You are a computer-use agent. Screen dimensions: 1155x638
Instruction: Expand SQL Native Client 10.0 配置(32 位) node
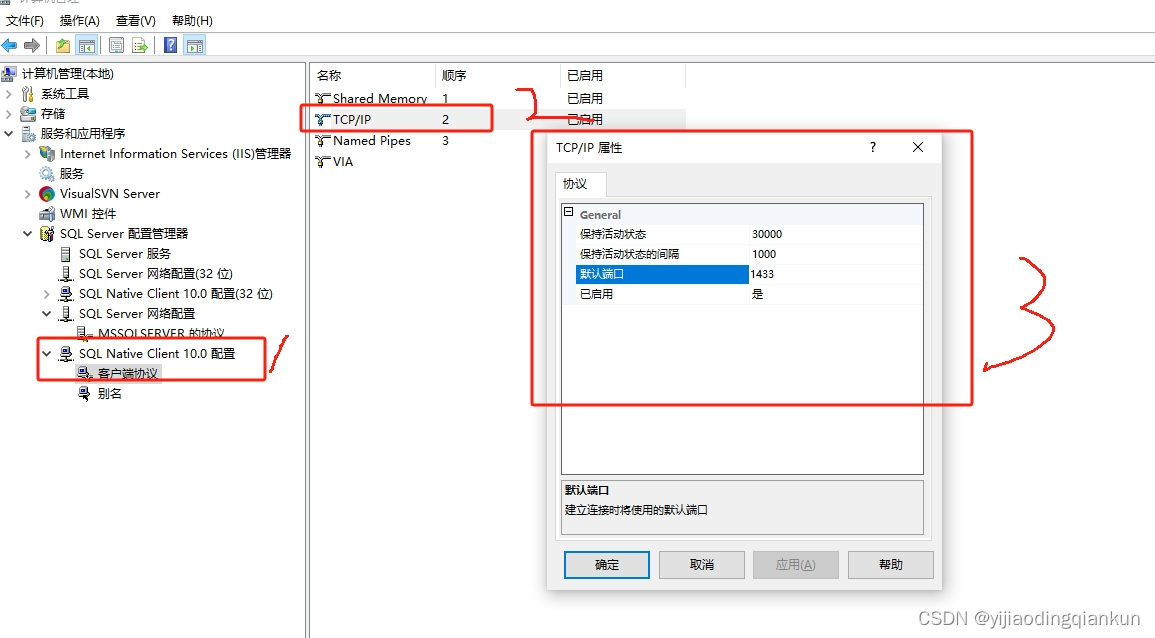(47, 293)
